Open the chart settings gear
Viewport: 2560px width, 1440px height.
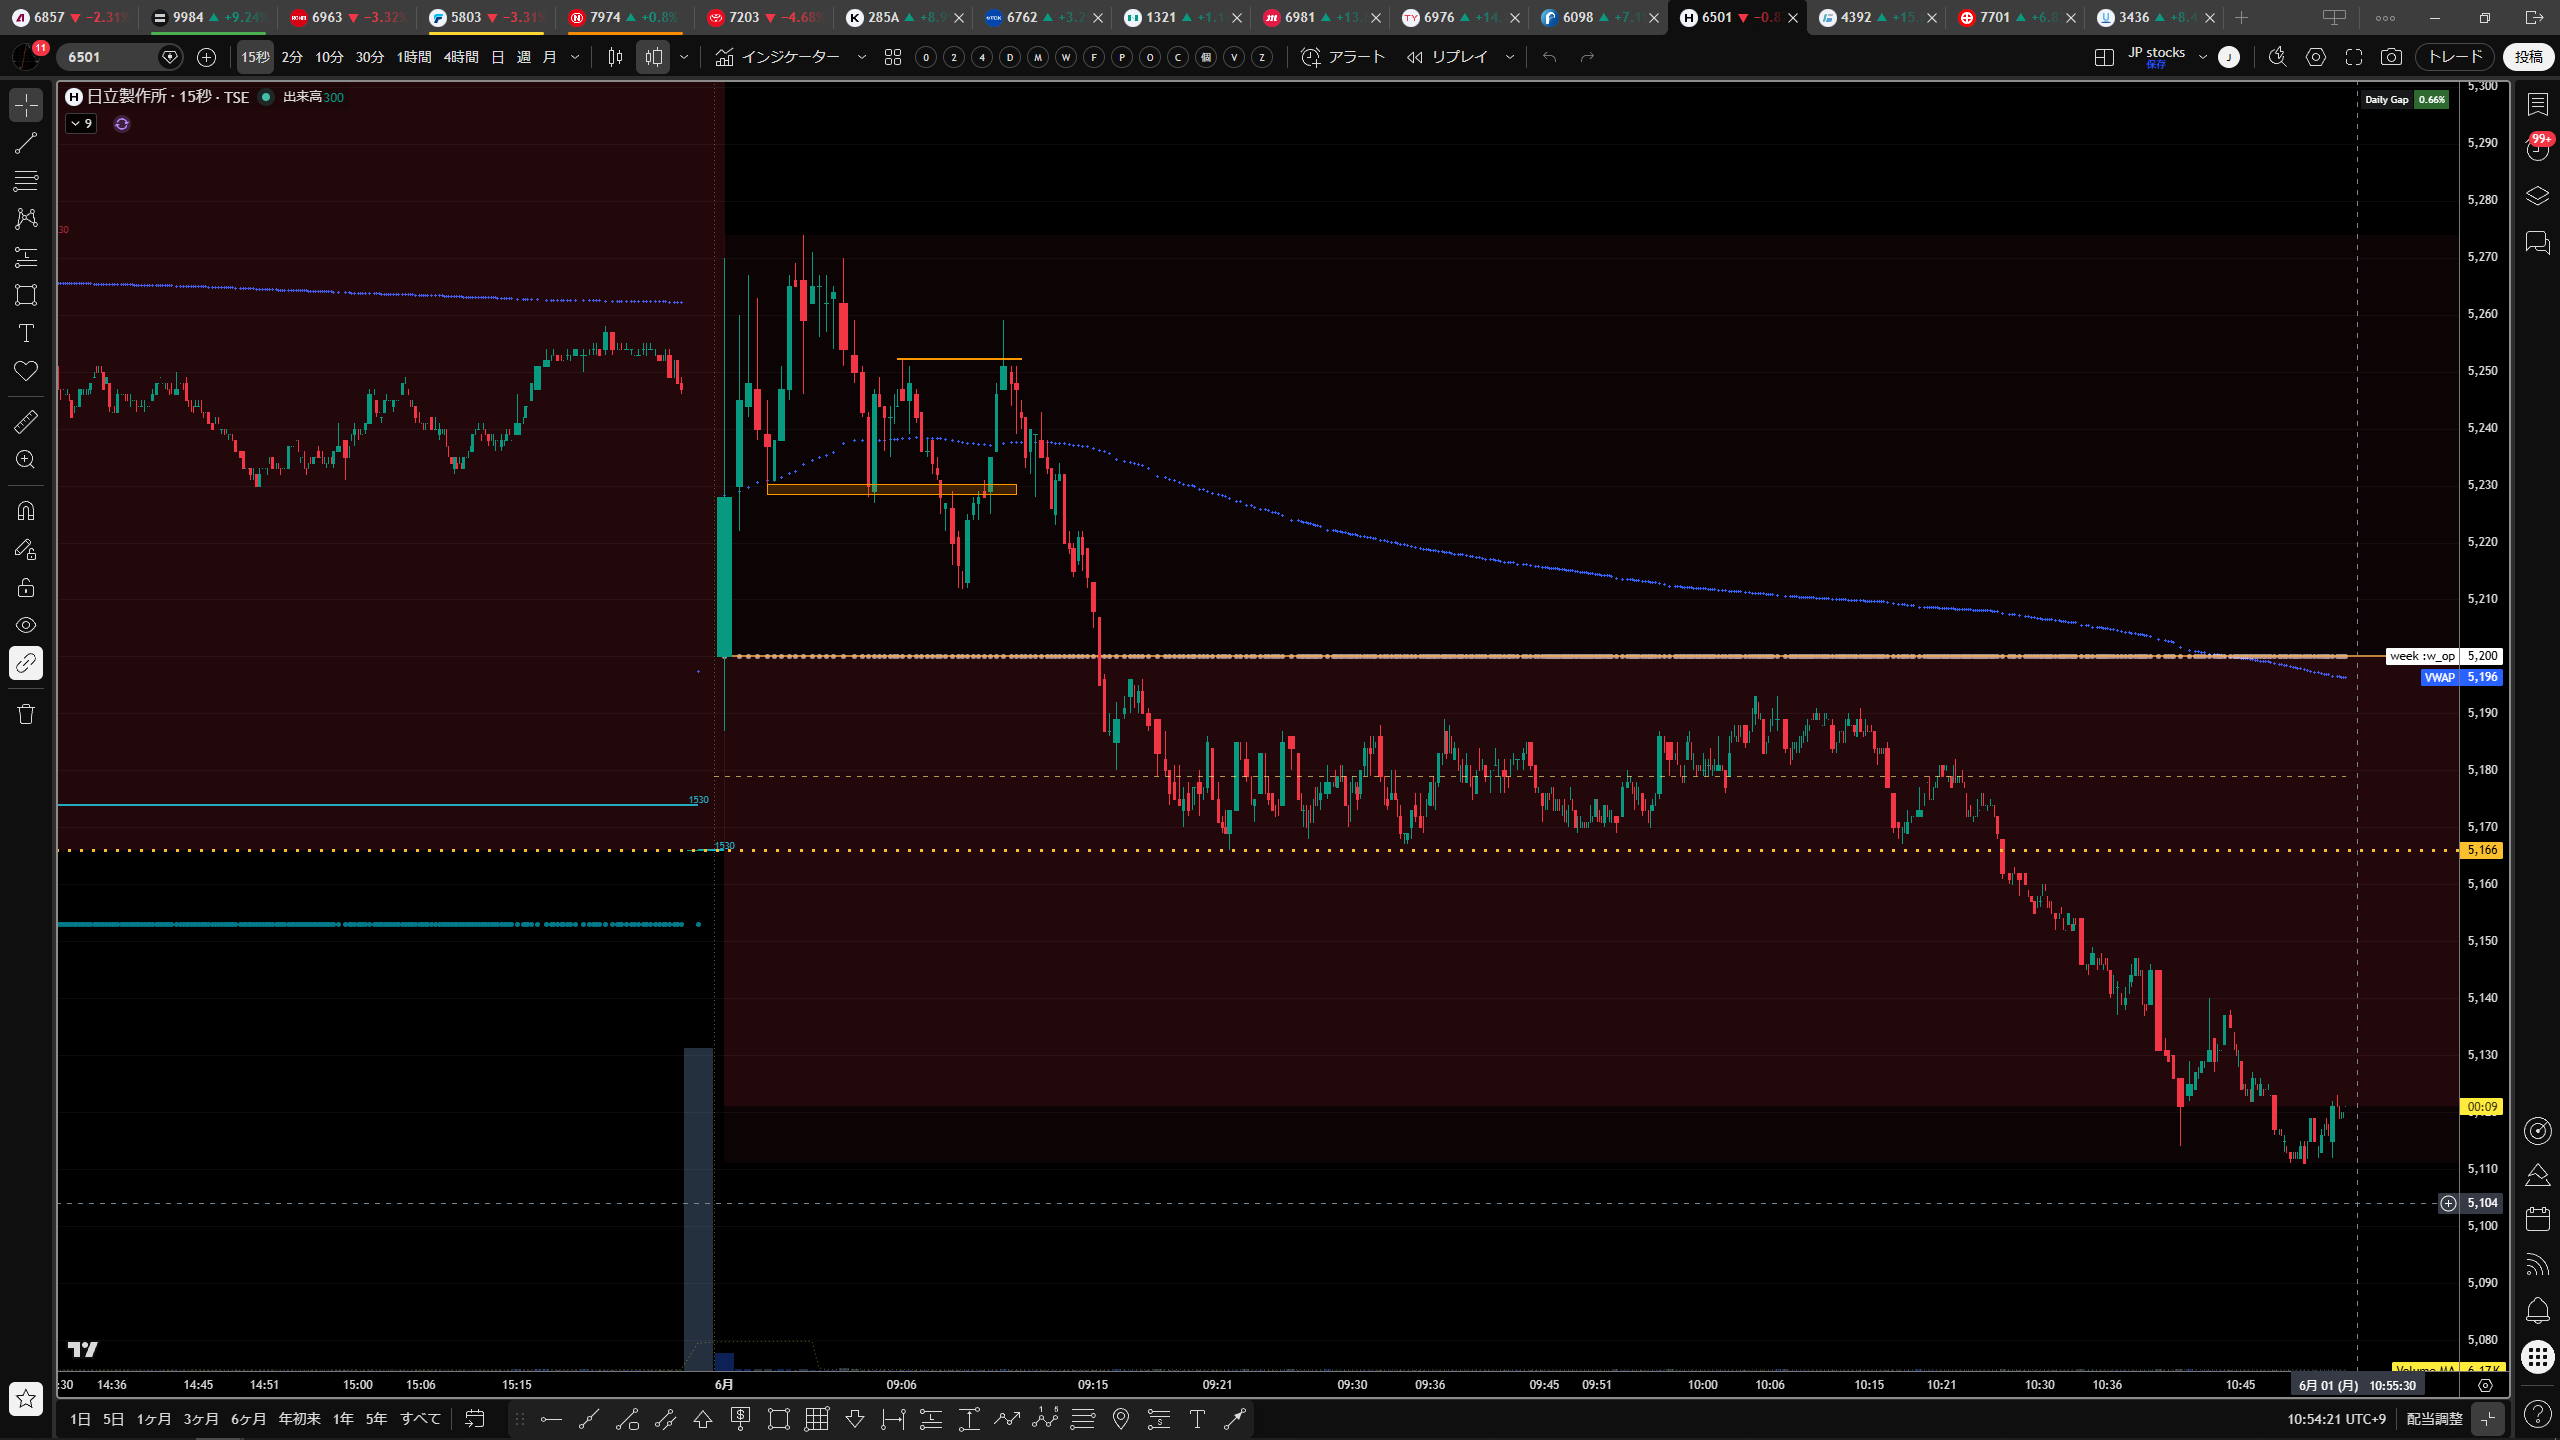click(x=2316, y=57)
